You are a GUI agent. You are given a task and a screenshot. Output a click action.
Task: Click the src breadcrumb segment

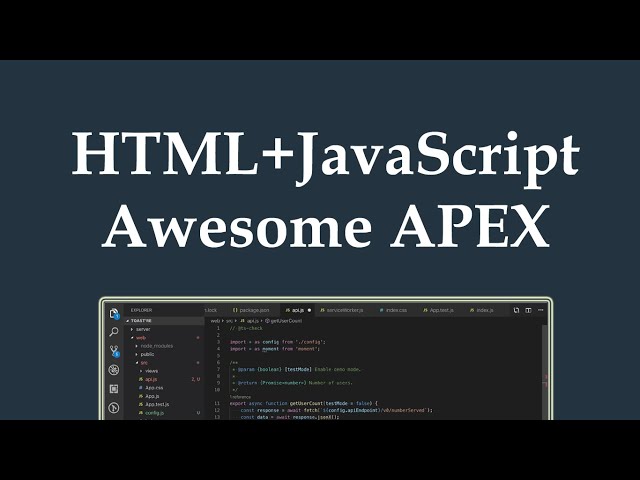tap(229, 321)
